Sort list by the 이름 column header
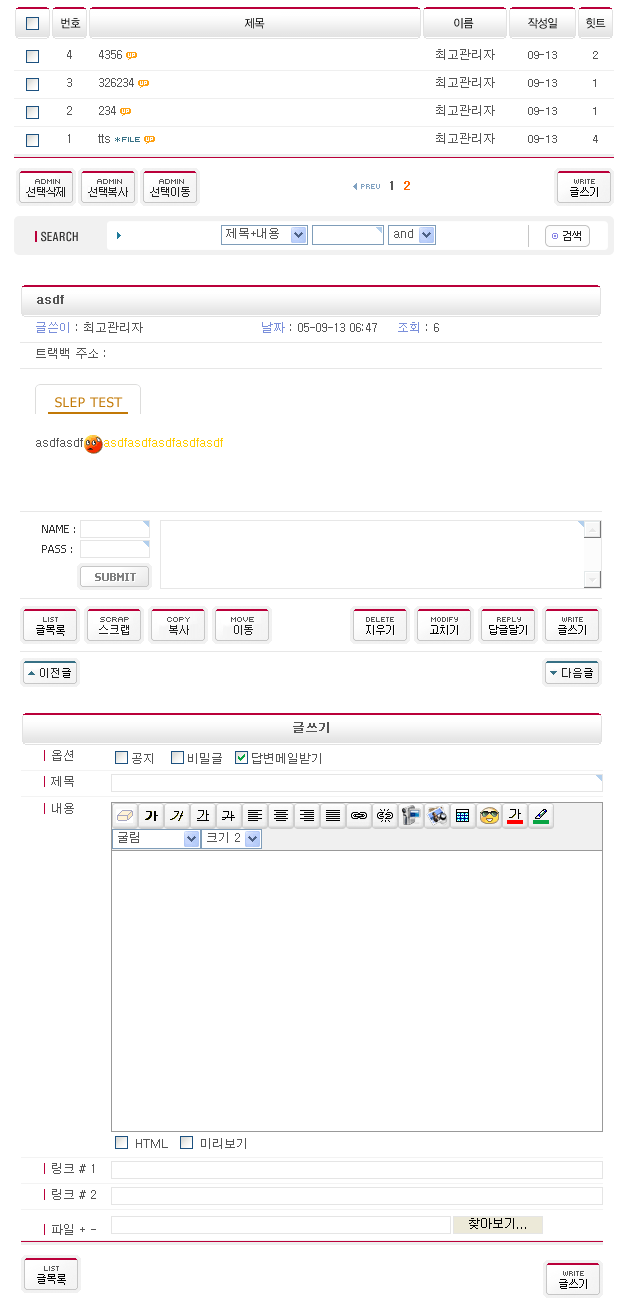This screenshot has width=629, height=1302. (x=464, y=23)
